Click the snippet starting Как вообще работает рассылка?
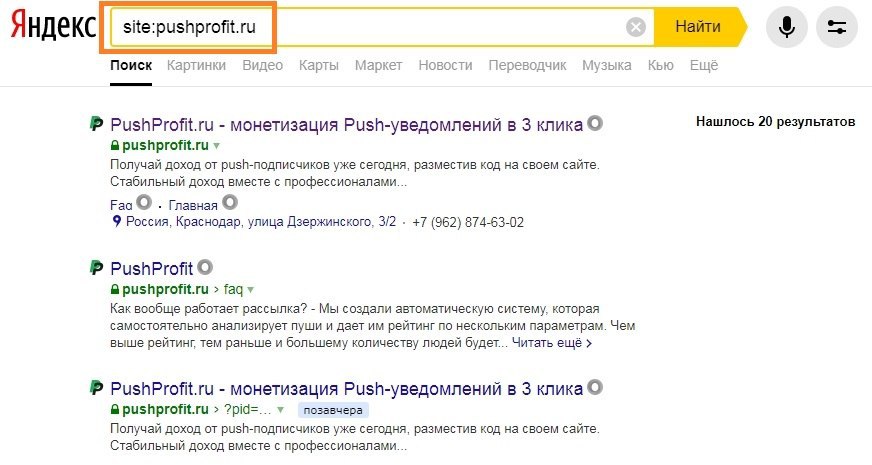This screenshot has width=872, height=465. point(373,325)
